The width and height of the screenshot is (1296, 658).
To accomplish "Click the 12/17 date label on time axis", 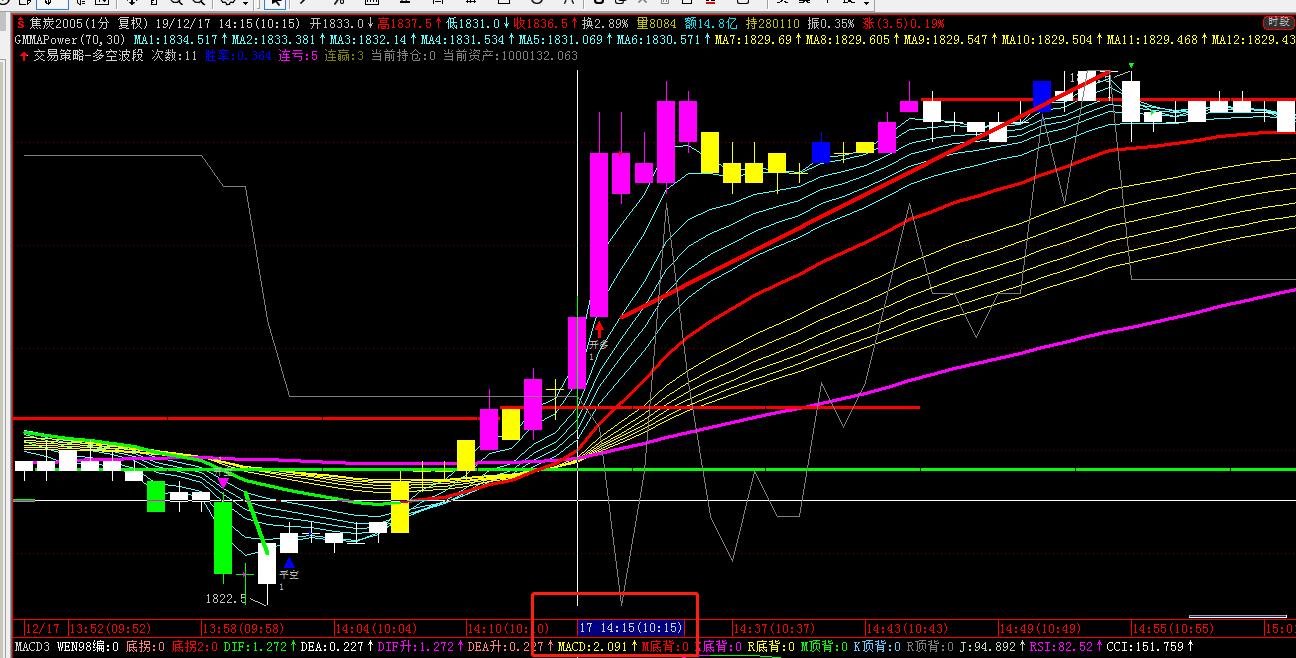I will [43, 629].
